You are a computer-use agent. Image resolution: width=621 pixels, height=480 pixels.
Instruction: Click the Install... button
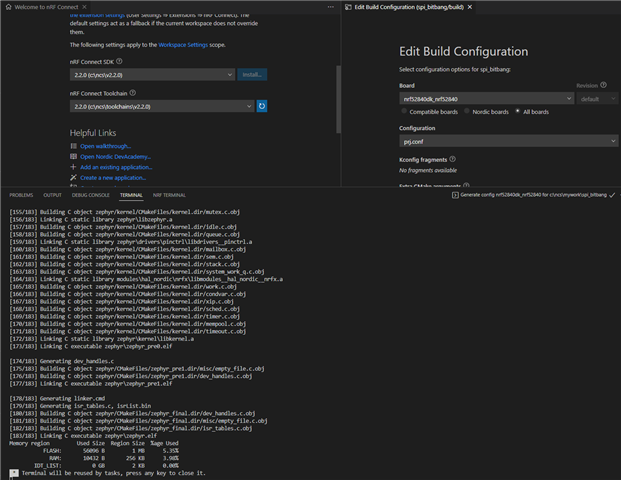[252, 74]
